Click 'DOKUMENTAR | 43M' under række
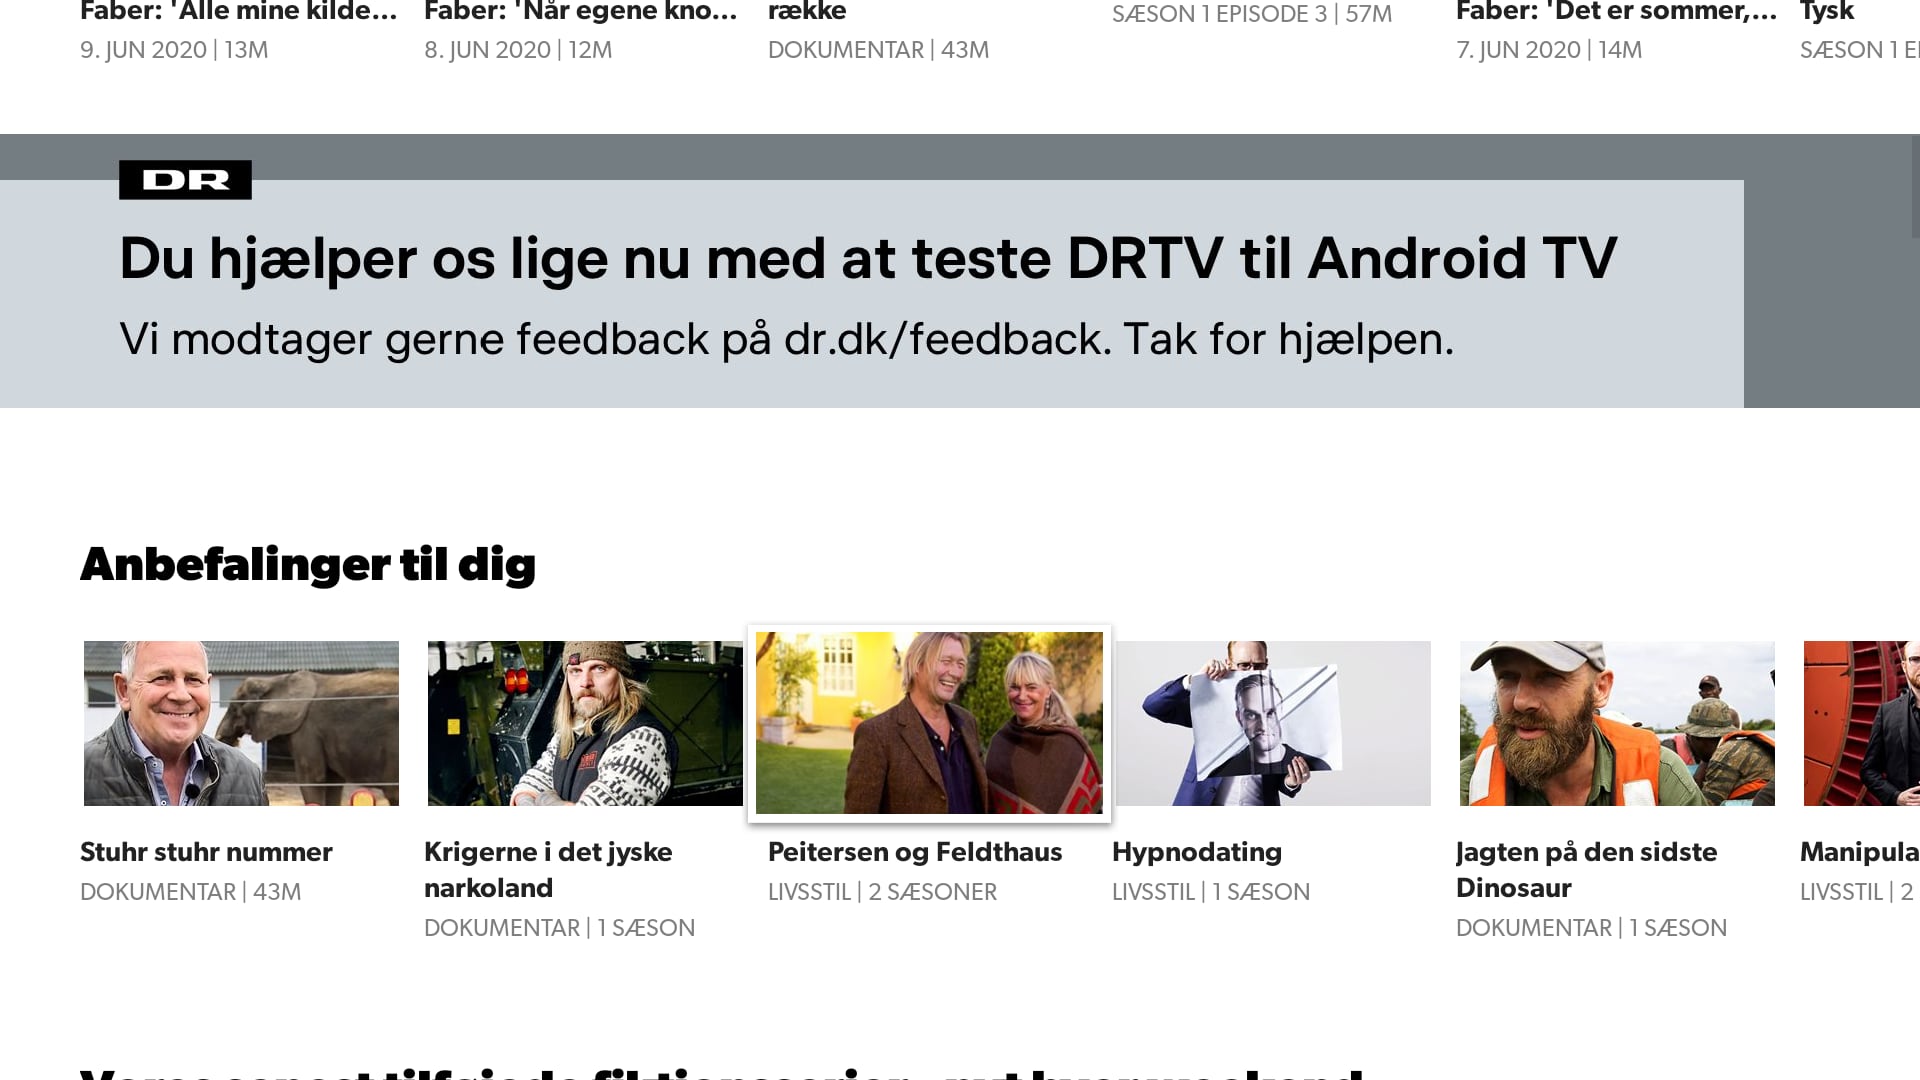The width and height of the screenshot is (1920, 1080). click(878, 50)
